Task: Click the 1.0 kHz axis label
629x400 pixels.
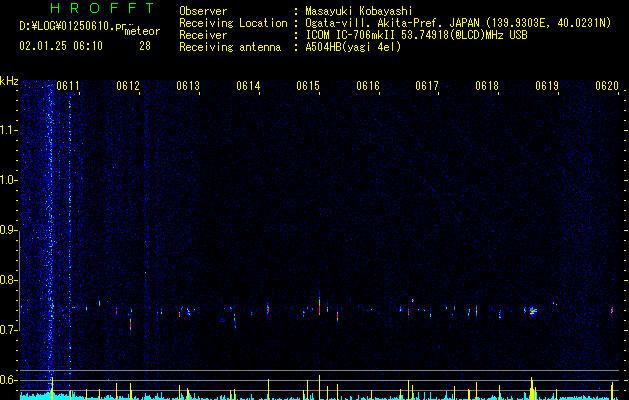Action: pyautogui.click(x=9, y=180)
